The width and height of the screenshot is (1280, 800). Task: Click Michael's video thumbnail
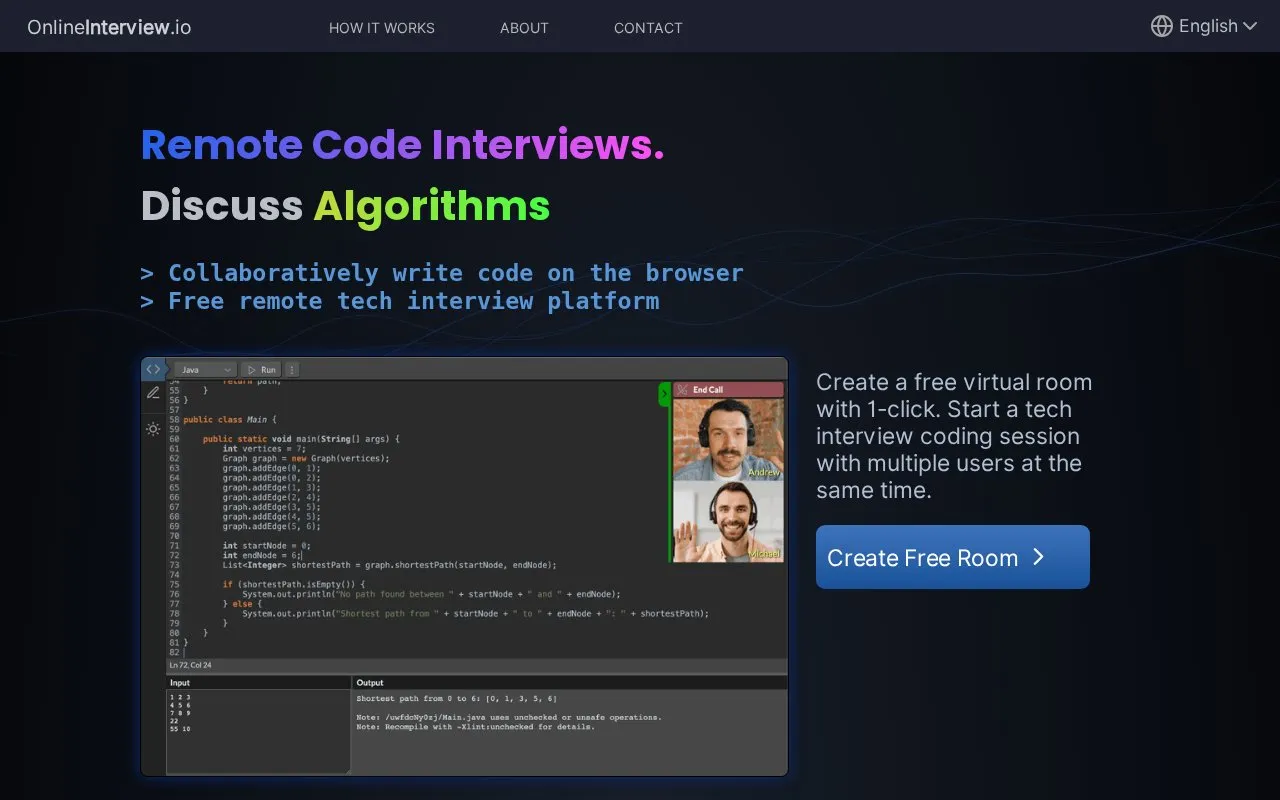[x=728, y=522]
